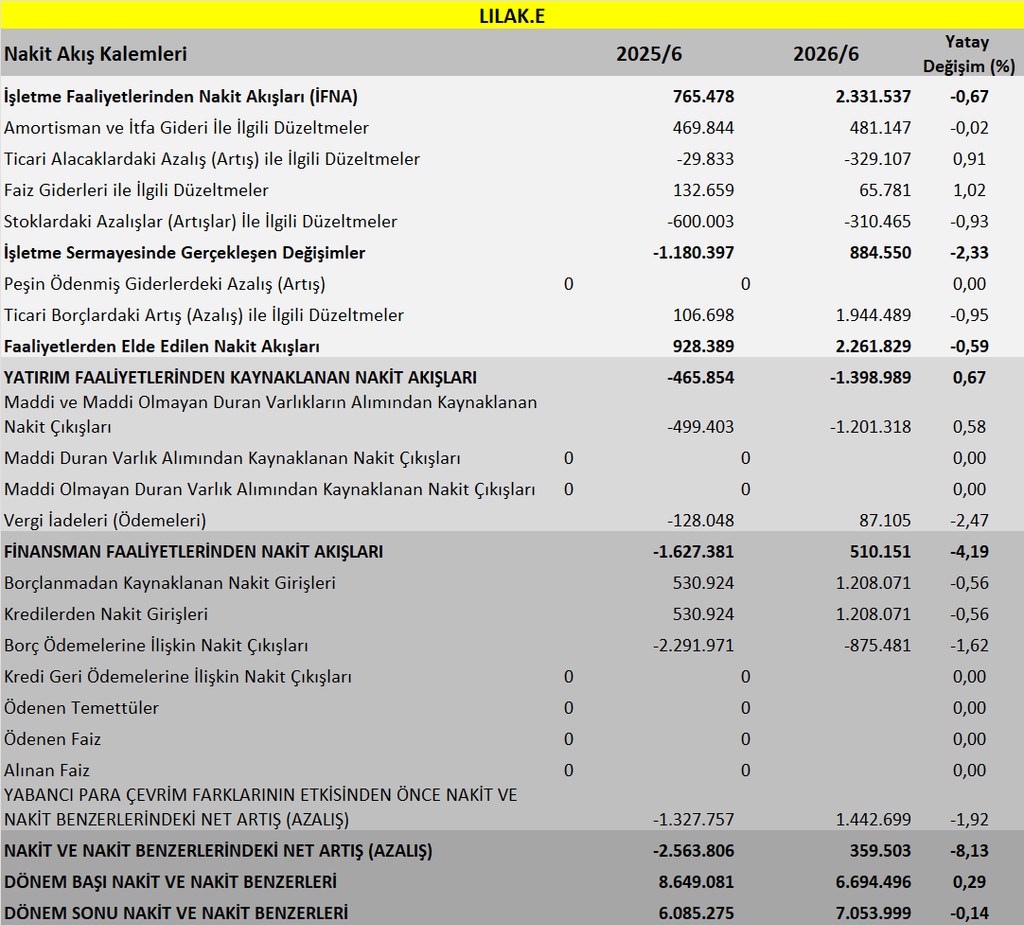Select the LILAK.E title header cell
The width and height of the screenshot is (1024, 925).
coord(512,16)
